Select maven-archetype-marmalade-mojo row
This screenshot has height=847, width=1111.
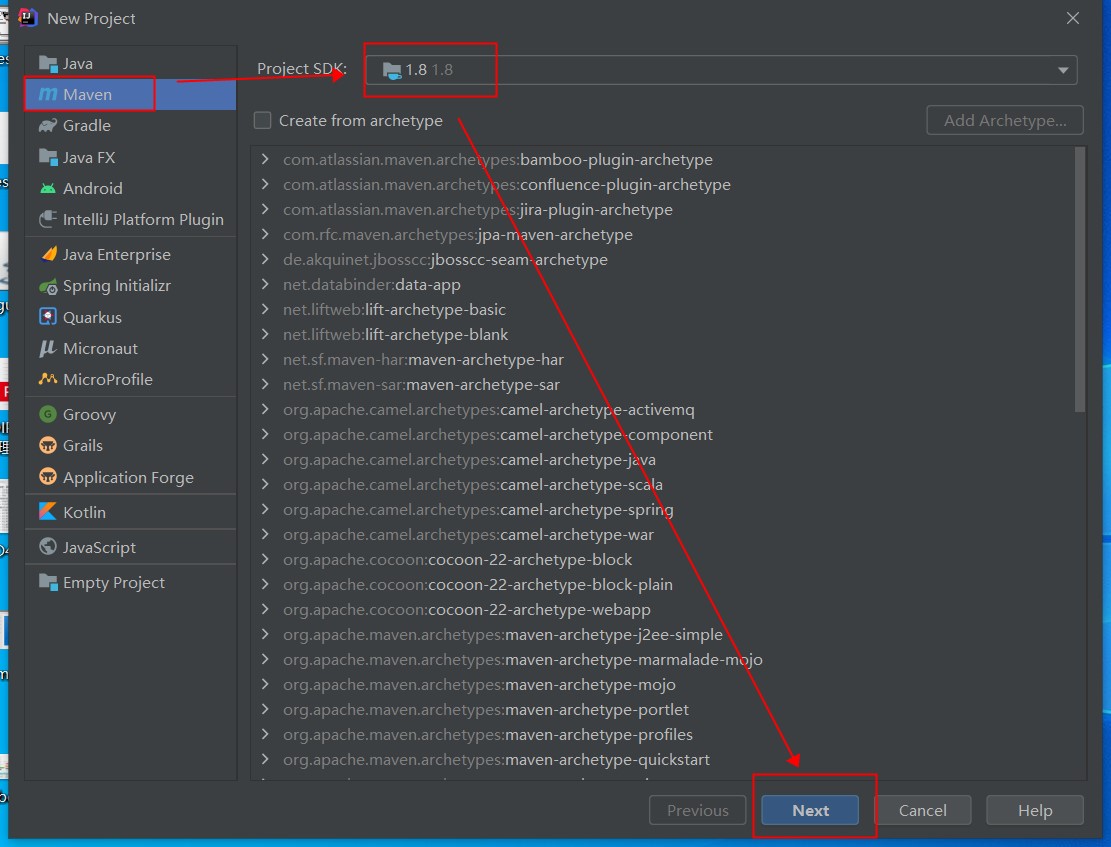coord(664,659)
